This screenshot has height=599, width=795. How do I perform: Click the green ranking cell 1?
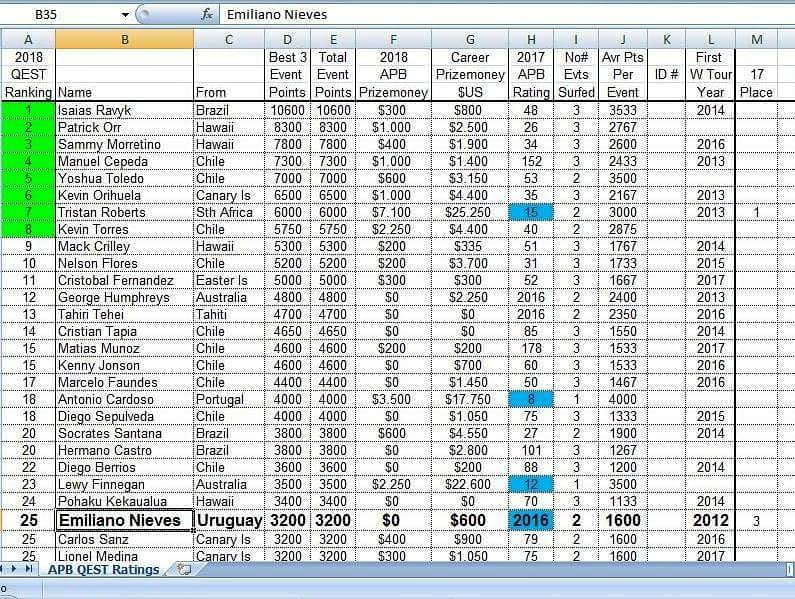coord(28,110)
